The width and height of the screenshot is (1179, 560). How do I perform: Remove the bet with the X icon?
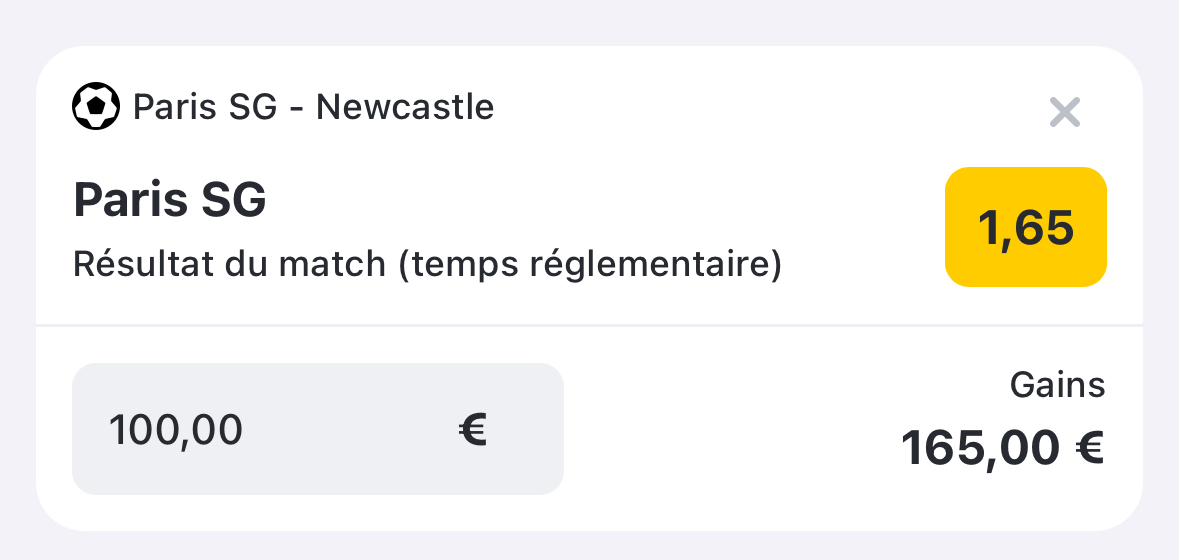pyautogui.click(x=1065, y=113)
